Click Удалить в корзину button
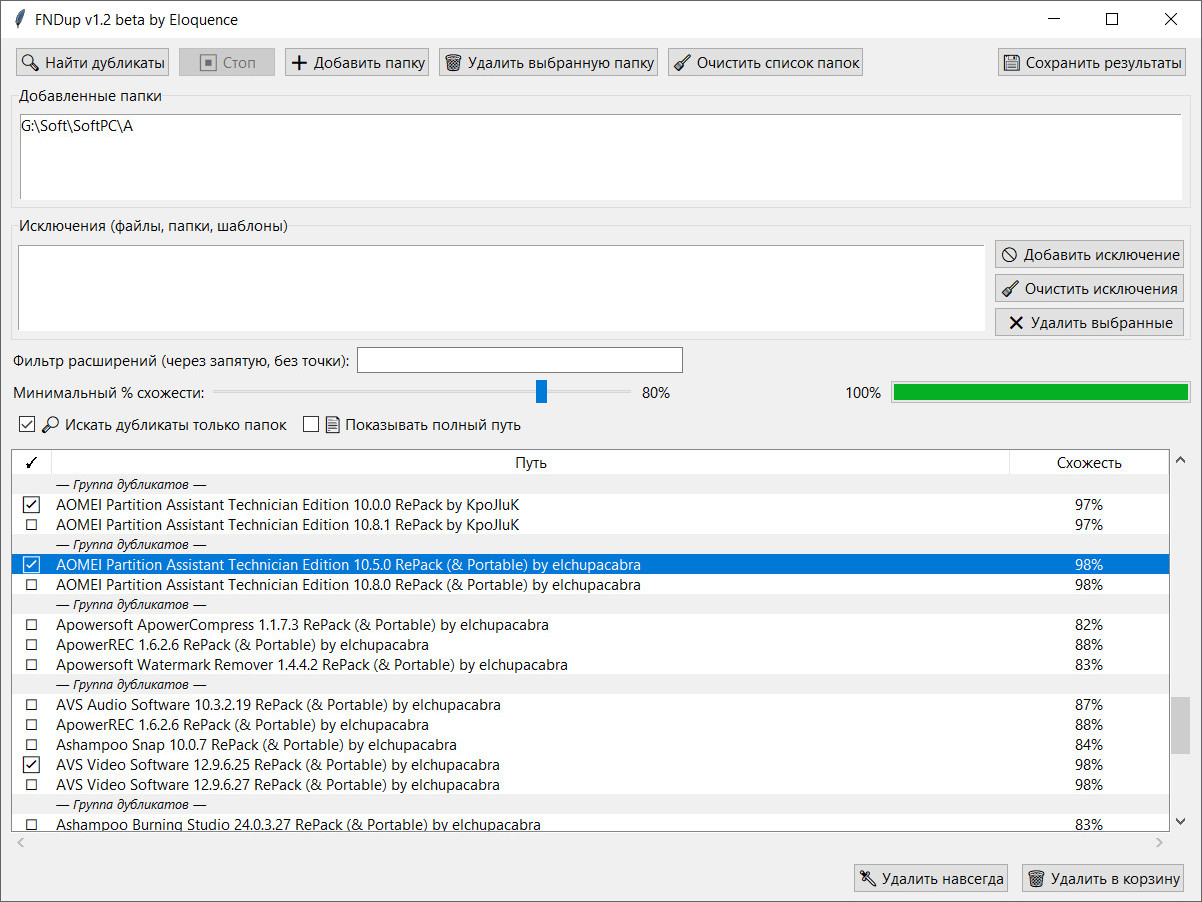1202x902 pixels. click(1103, 879)
